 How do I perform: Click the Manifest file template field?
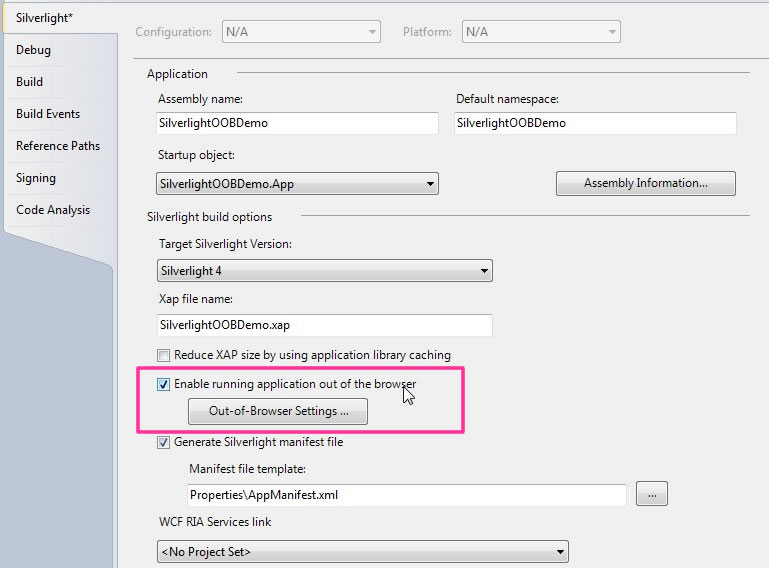[407, 495]
